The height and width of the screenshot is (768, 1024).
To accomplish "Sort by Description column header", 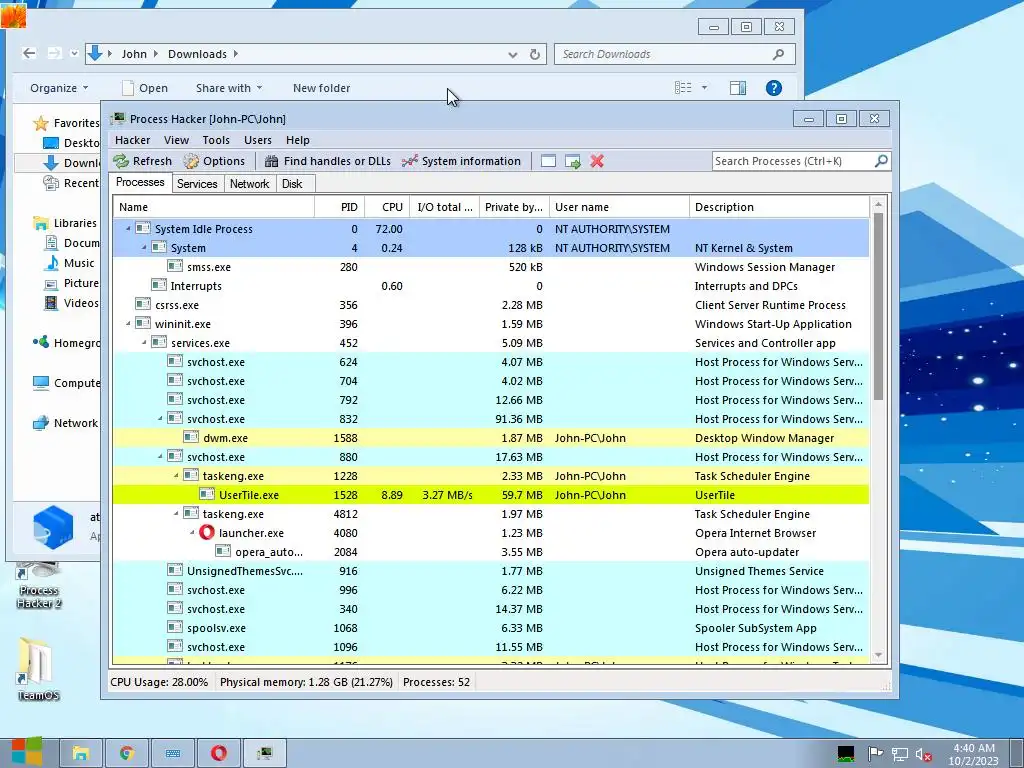I will click(x=780, y=207).
